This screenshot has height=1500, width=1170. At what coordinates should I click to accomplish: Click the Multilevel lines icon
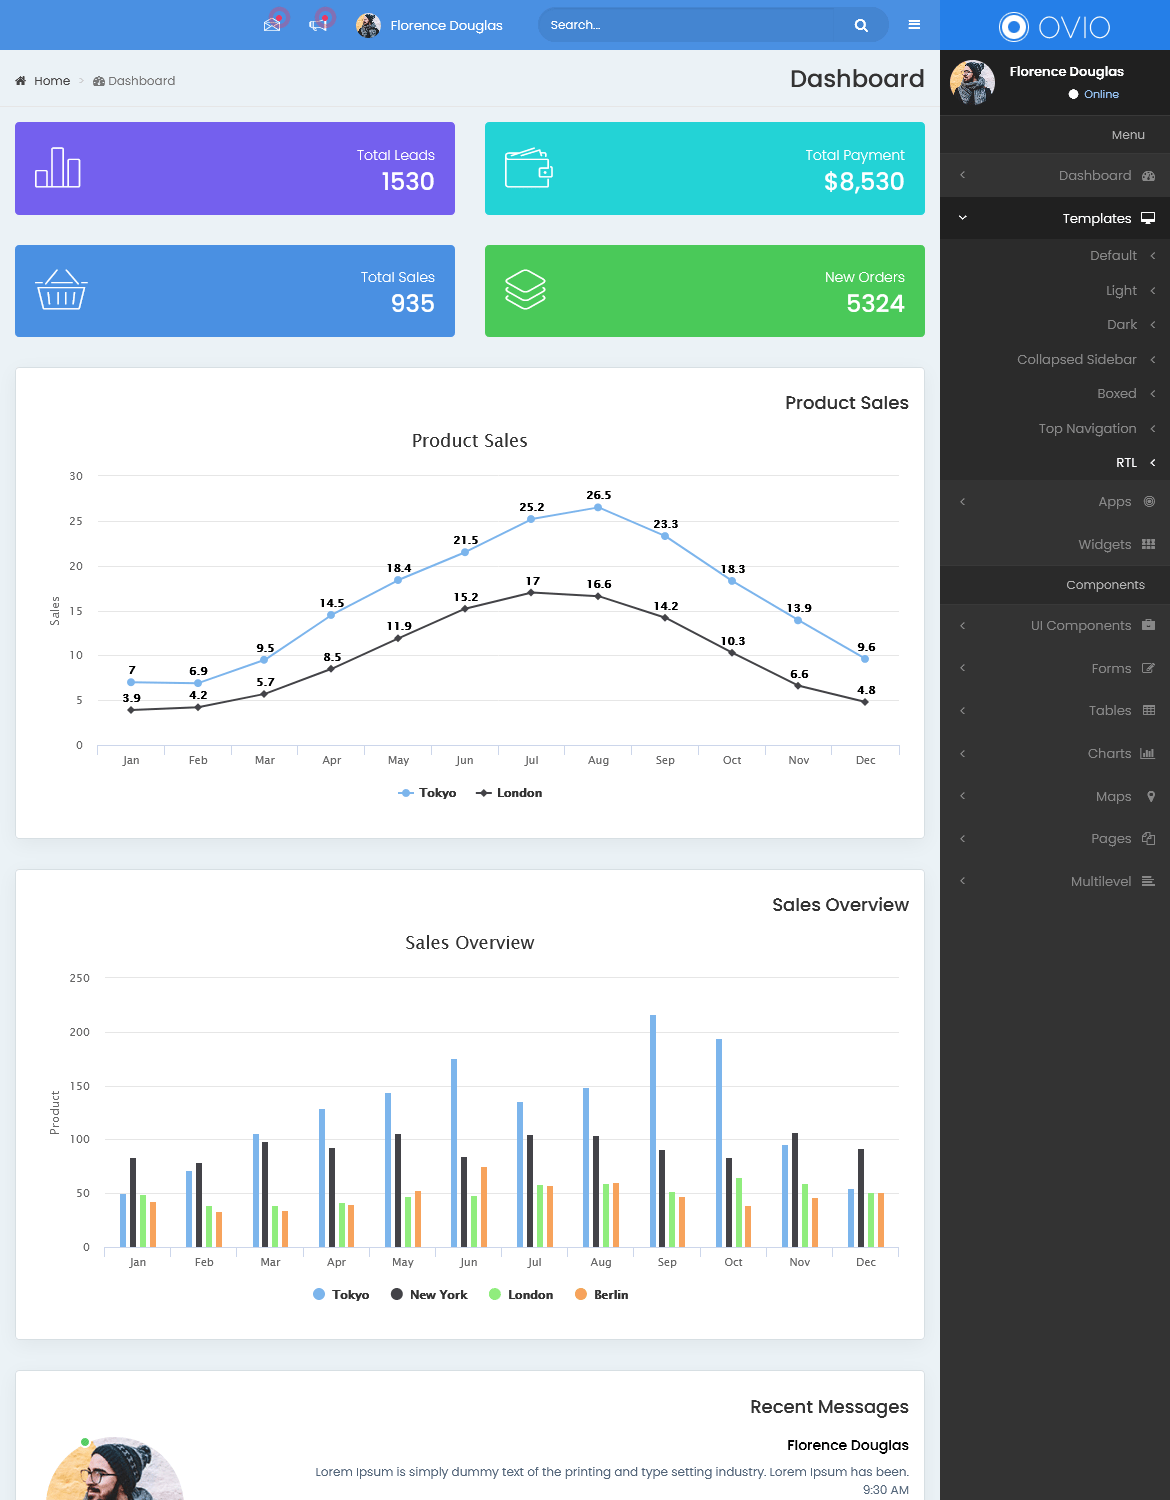(1148, 881)
